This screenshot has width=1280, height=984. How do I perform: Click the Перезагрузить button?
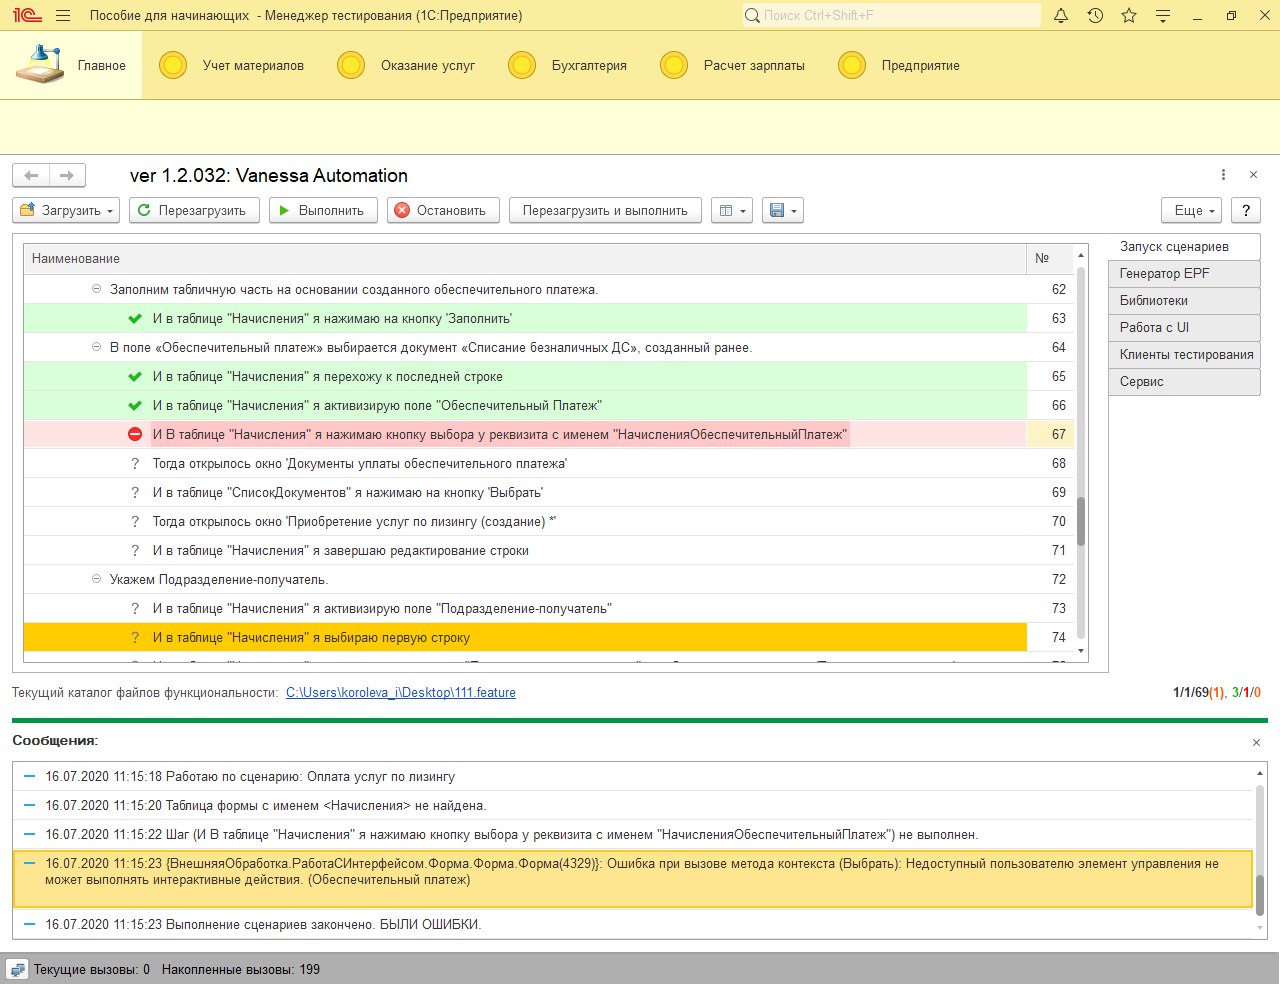(x=194, y=210)
